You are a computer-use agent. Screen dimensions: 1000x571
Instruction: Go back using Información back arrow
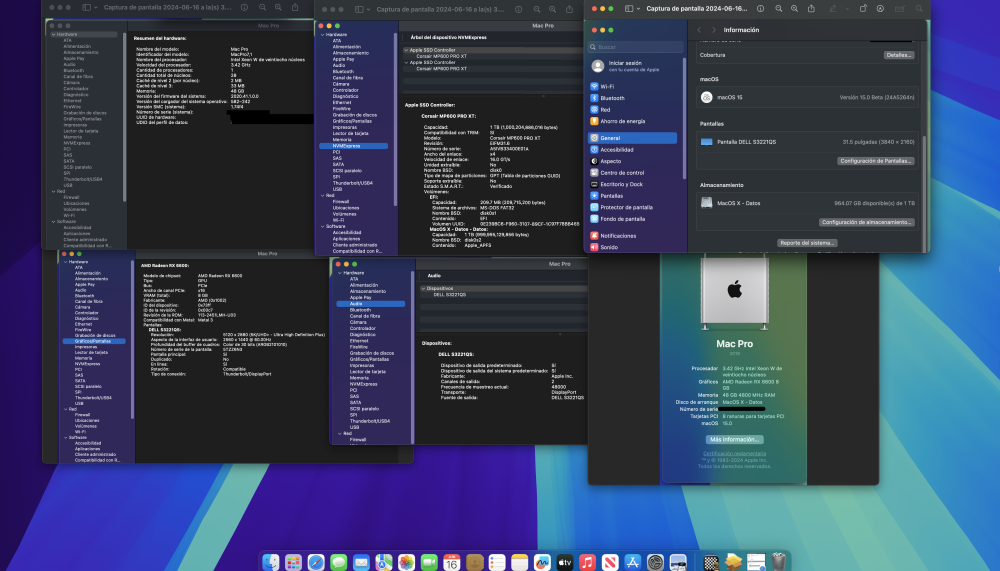[x=700, y=30]
